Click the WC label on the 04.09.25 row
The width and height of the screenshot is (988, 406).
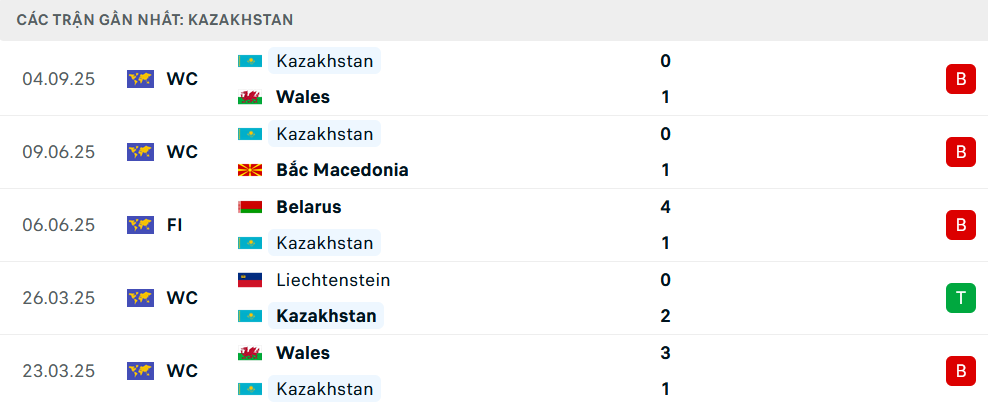182,79
